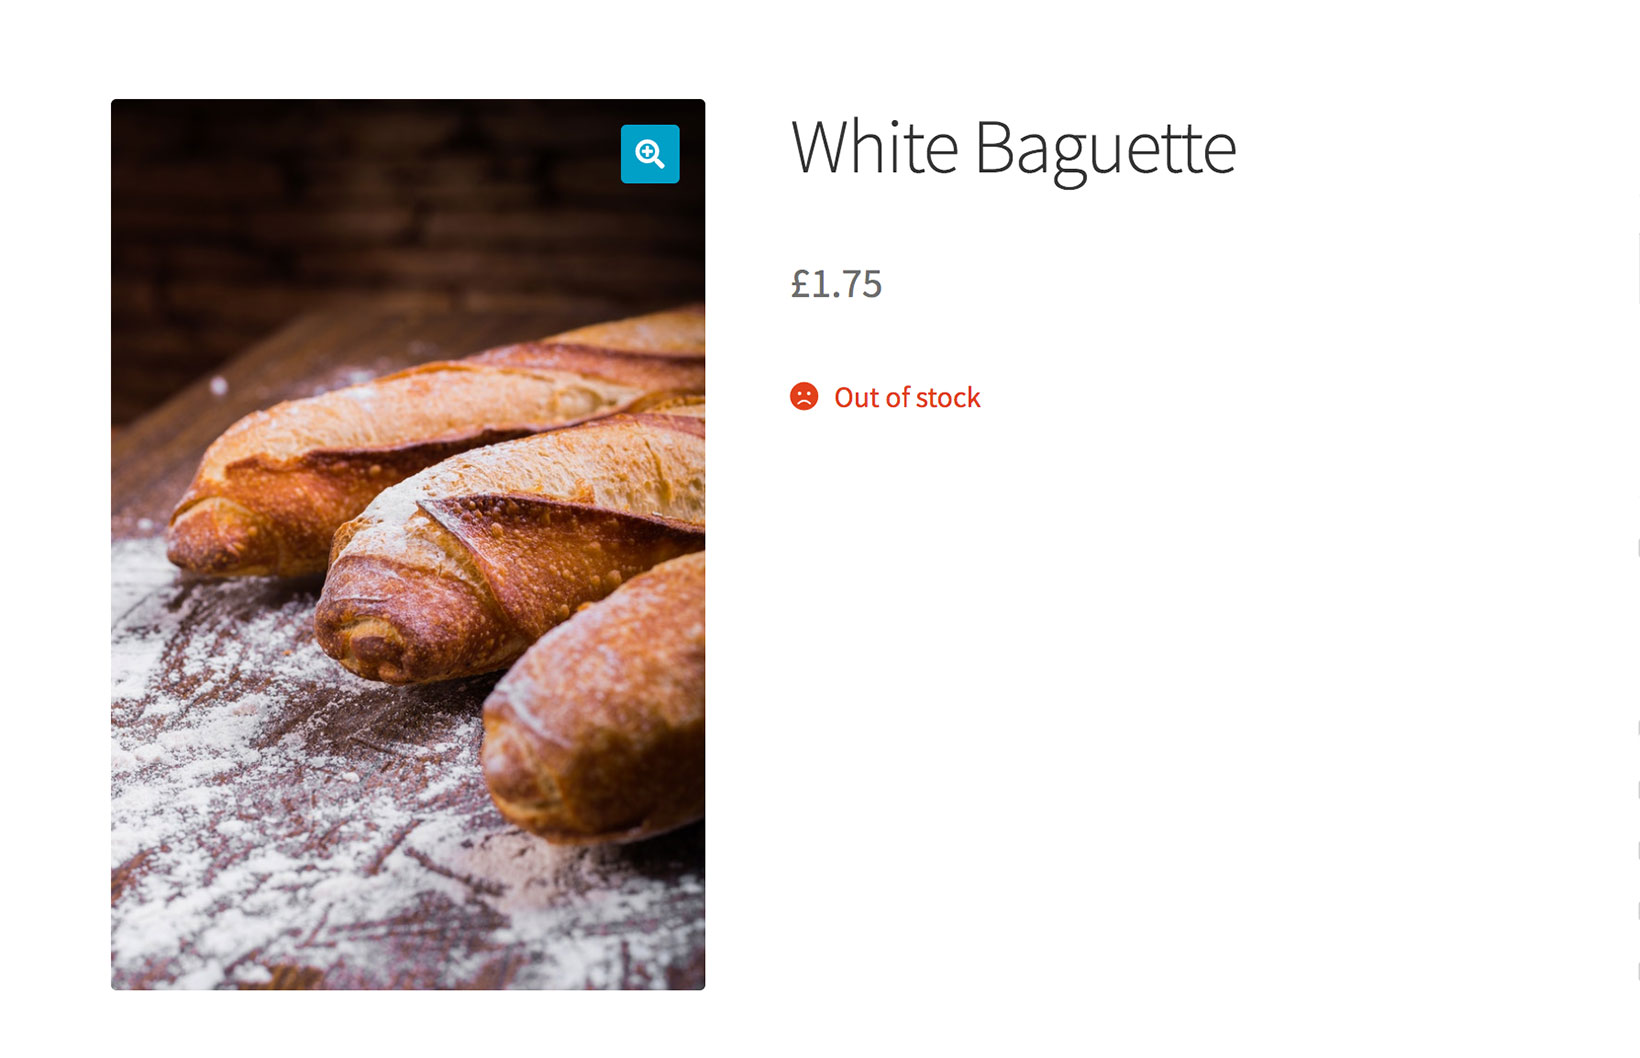Click the pound sign in the price
Image resolution: width=1640 pixels, height=1058 pixels.
(x=800, y=284)
